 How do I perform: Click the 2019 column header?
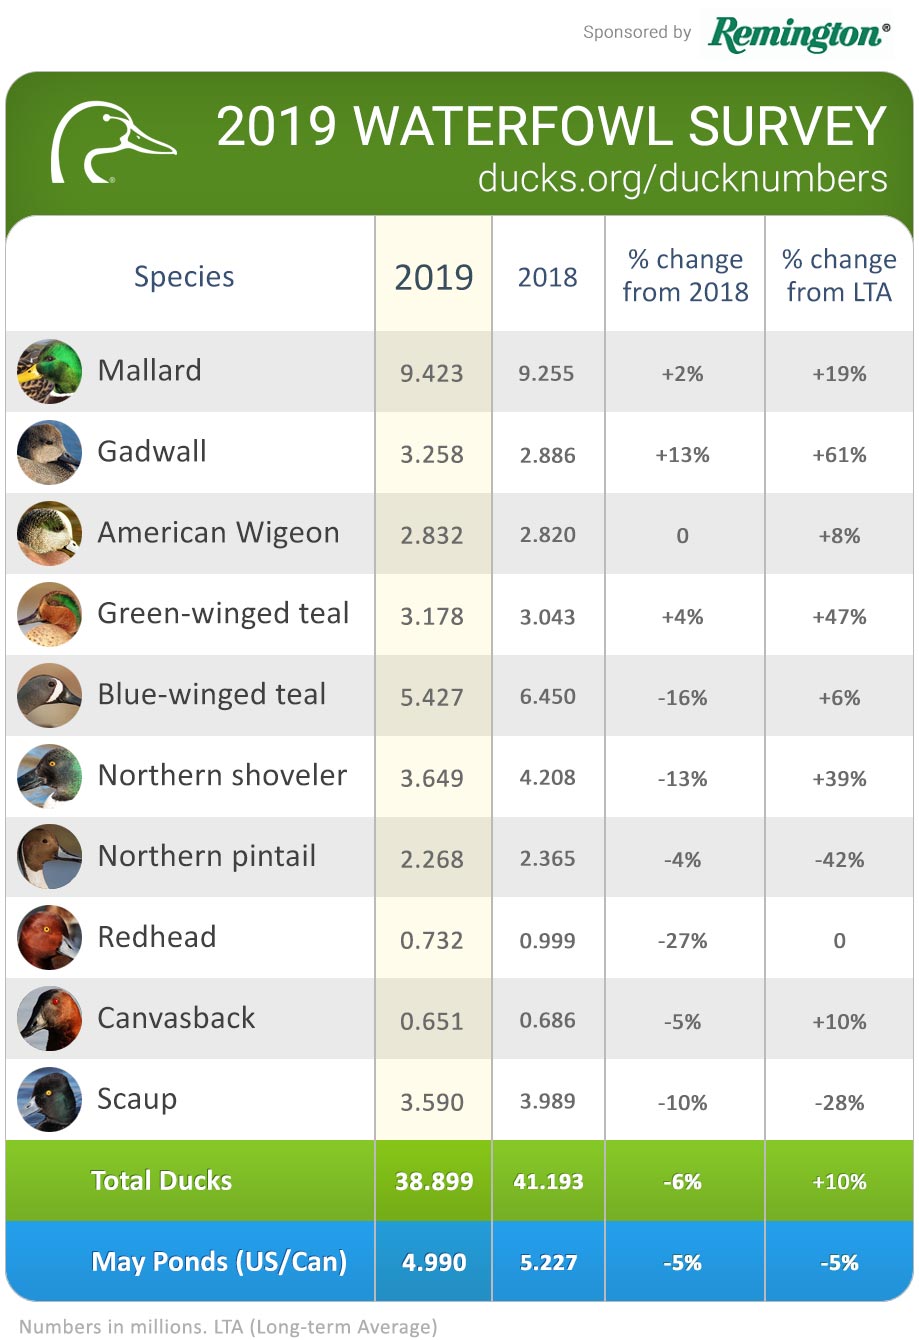(x=433, y=277)
